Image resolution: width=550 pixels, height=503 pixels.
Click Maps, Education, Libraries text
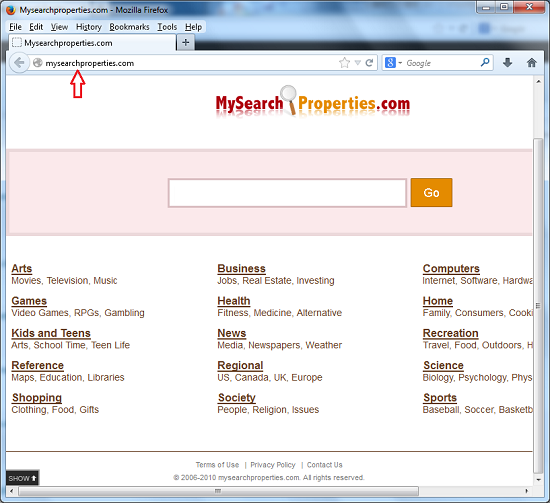(68, 377)
